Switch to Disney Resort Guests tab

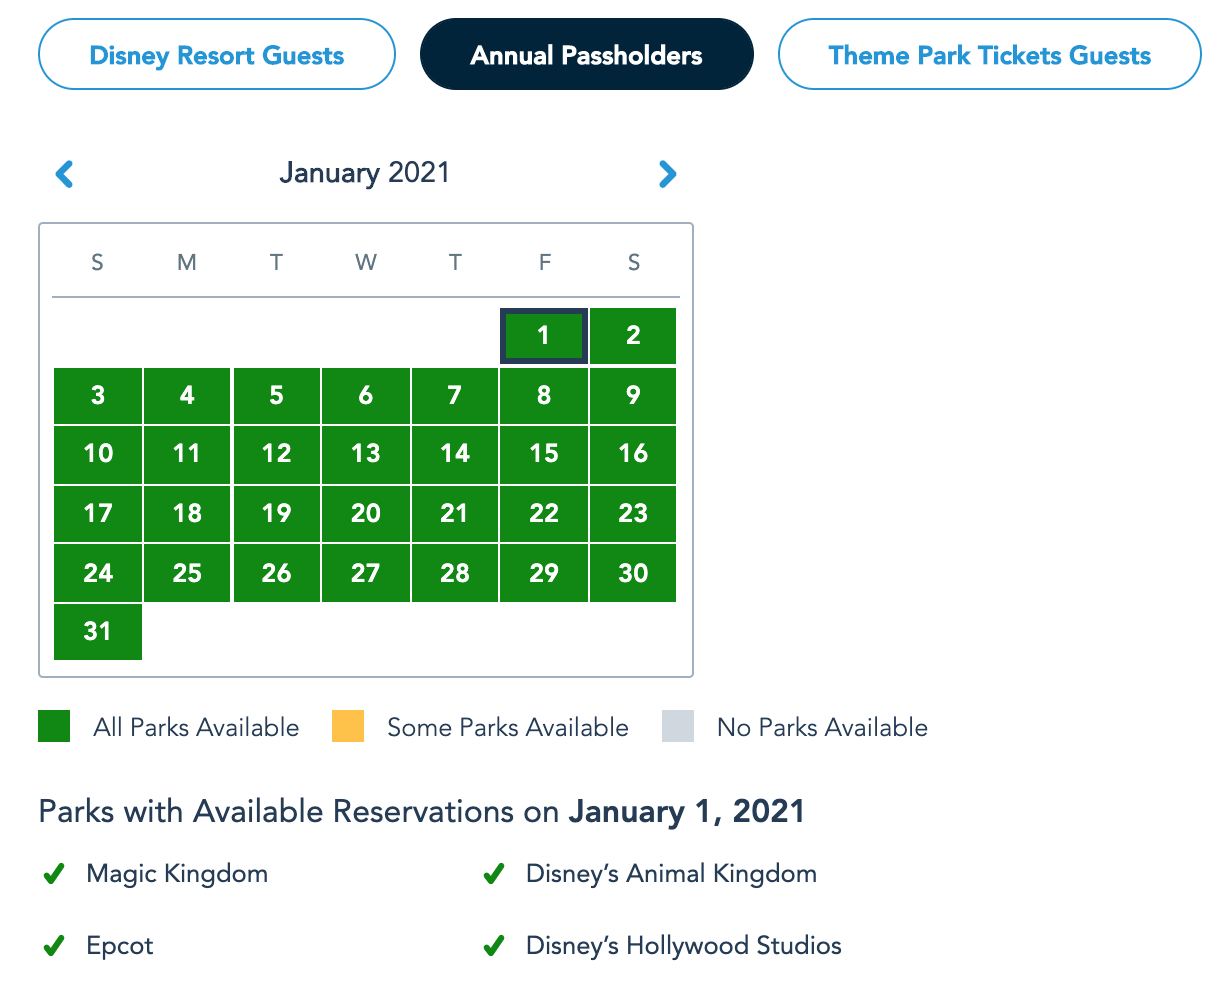point(217,55)
